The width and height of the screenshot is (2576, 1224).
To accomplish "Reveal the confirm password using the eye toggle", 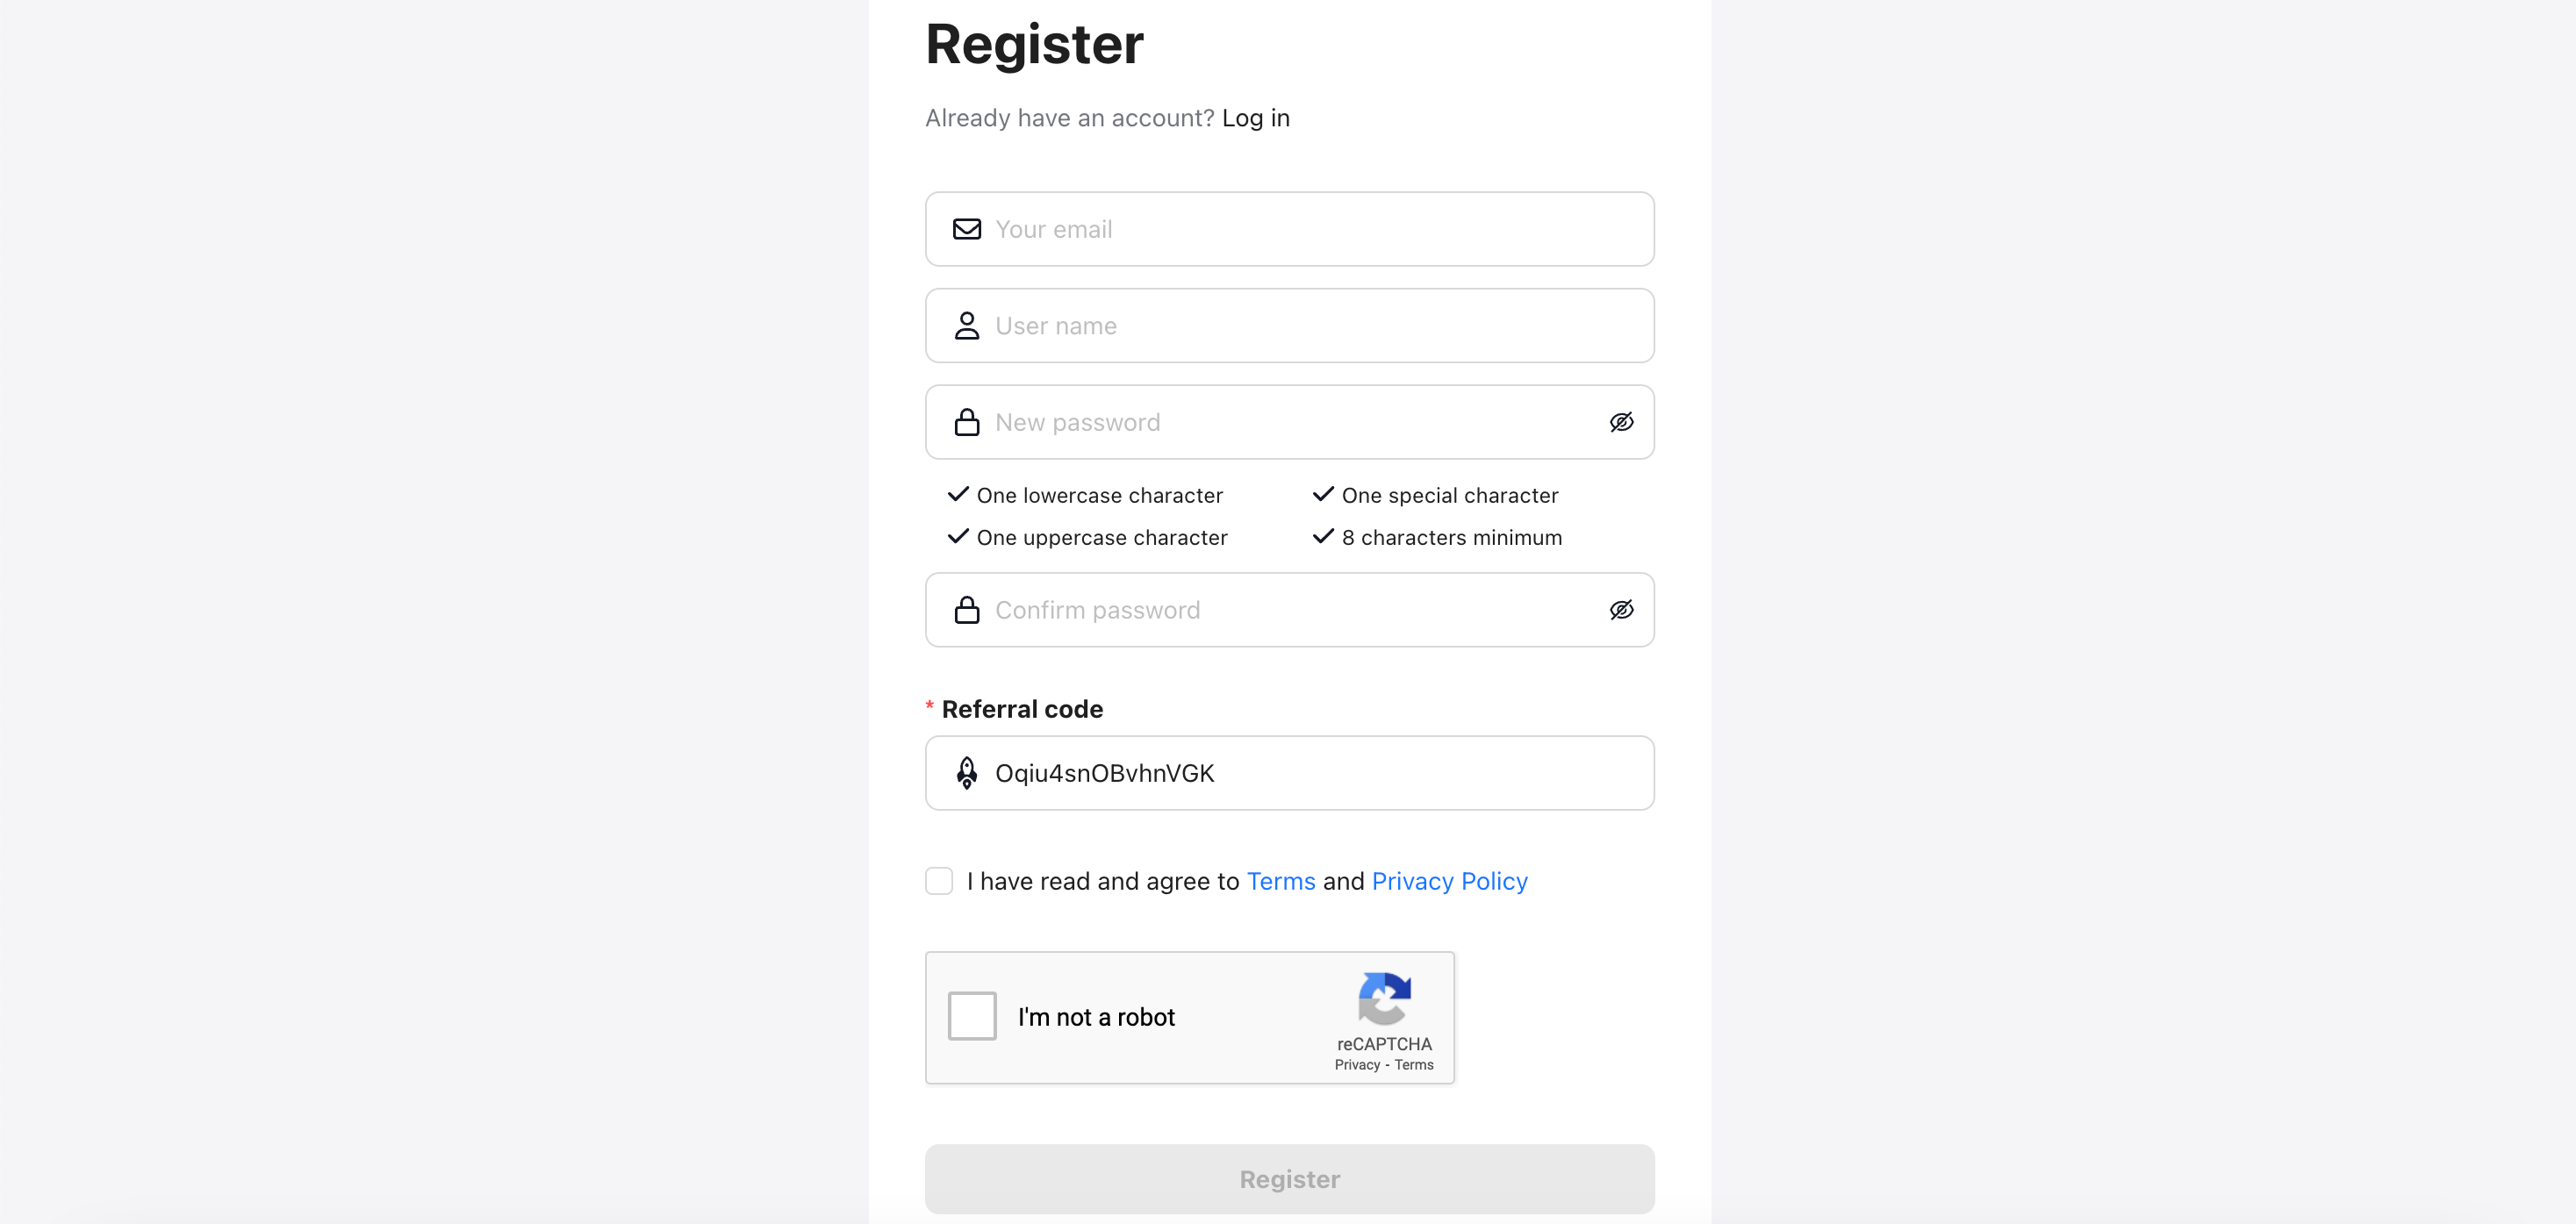I will click(x=1621, y=609).
